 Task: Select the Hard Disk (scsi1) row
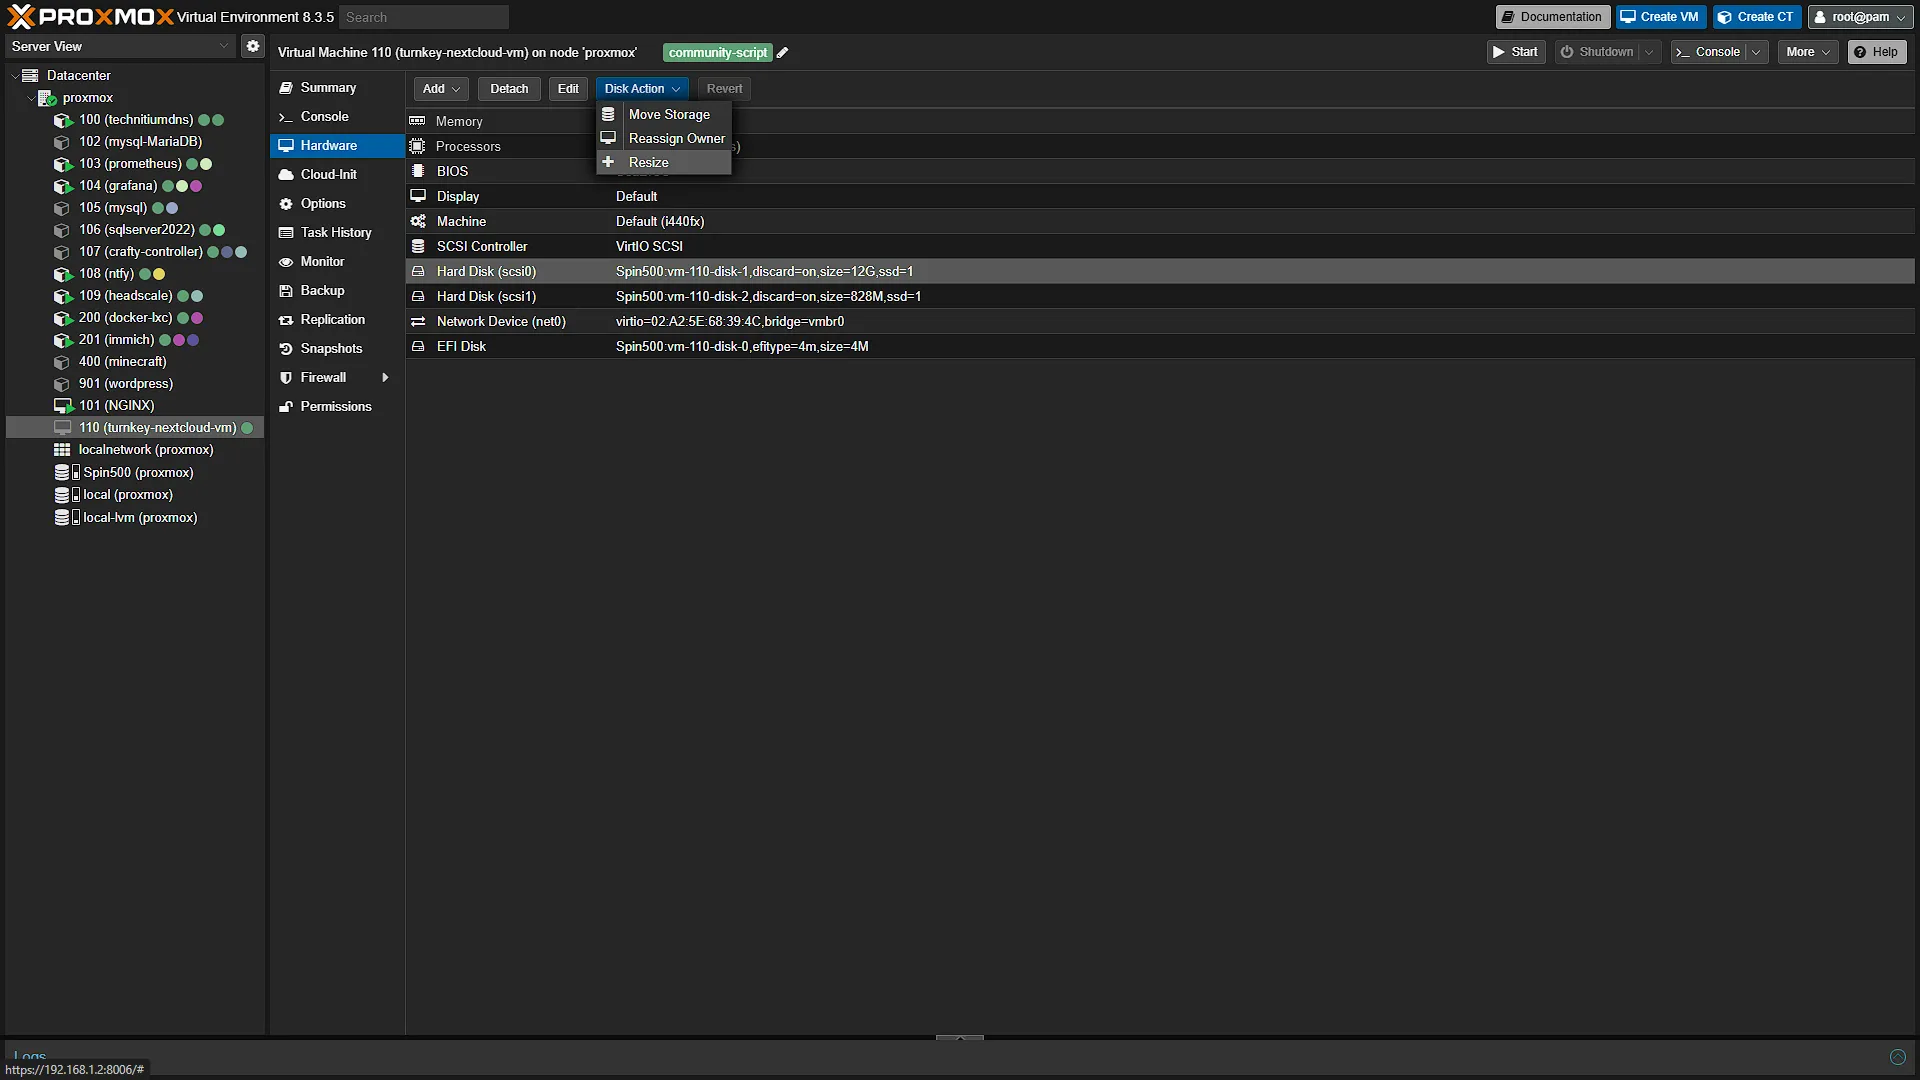pyautogui.click(x=1160, y=296)
